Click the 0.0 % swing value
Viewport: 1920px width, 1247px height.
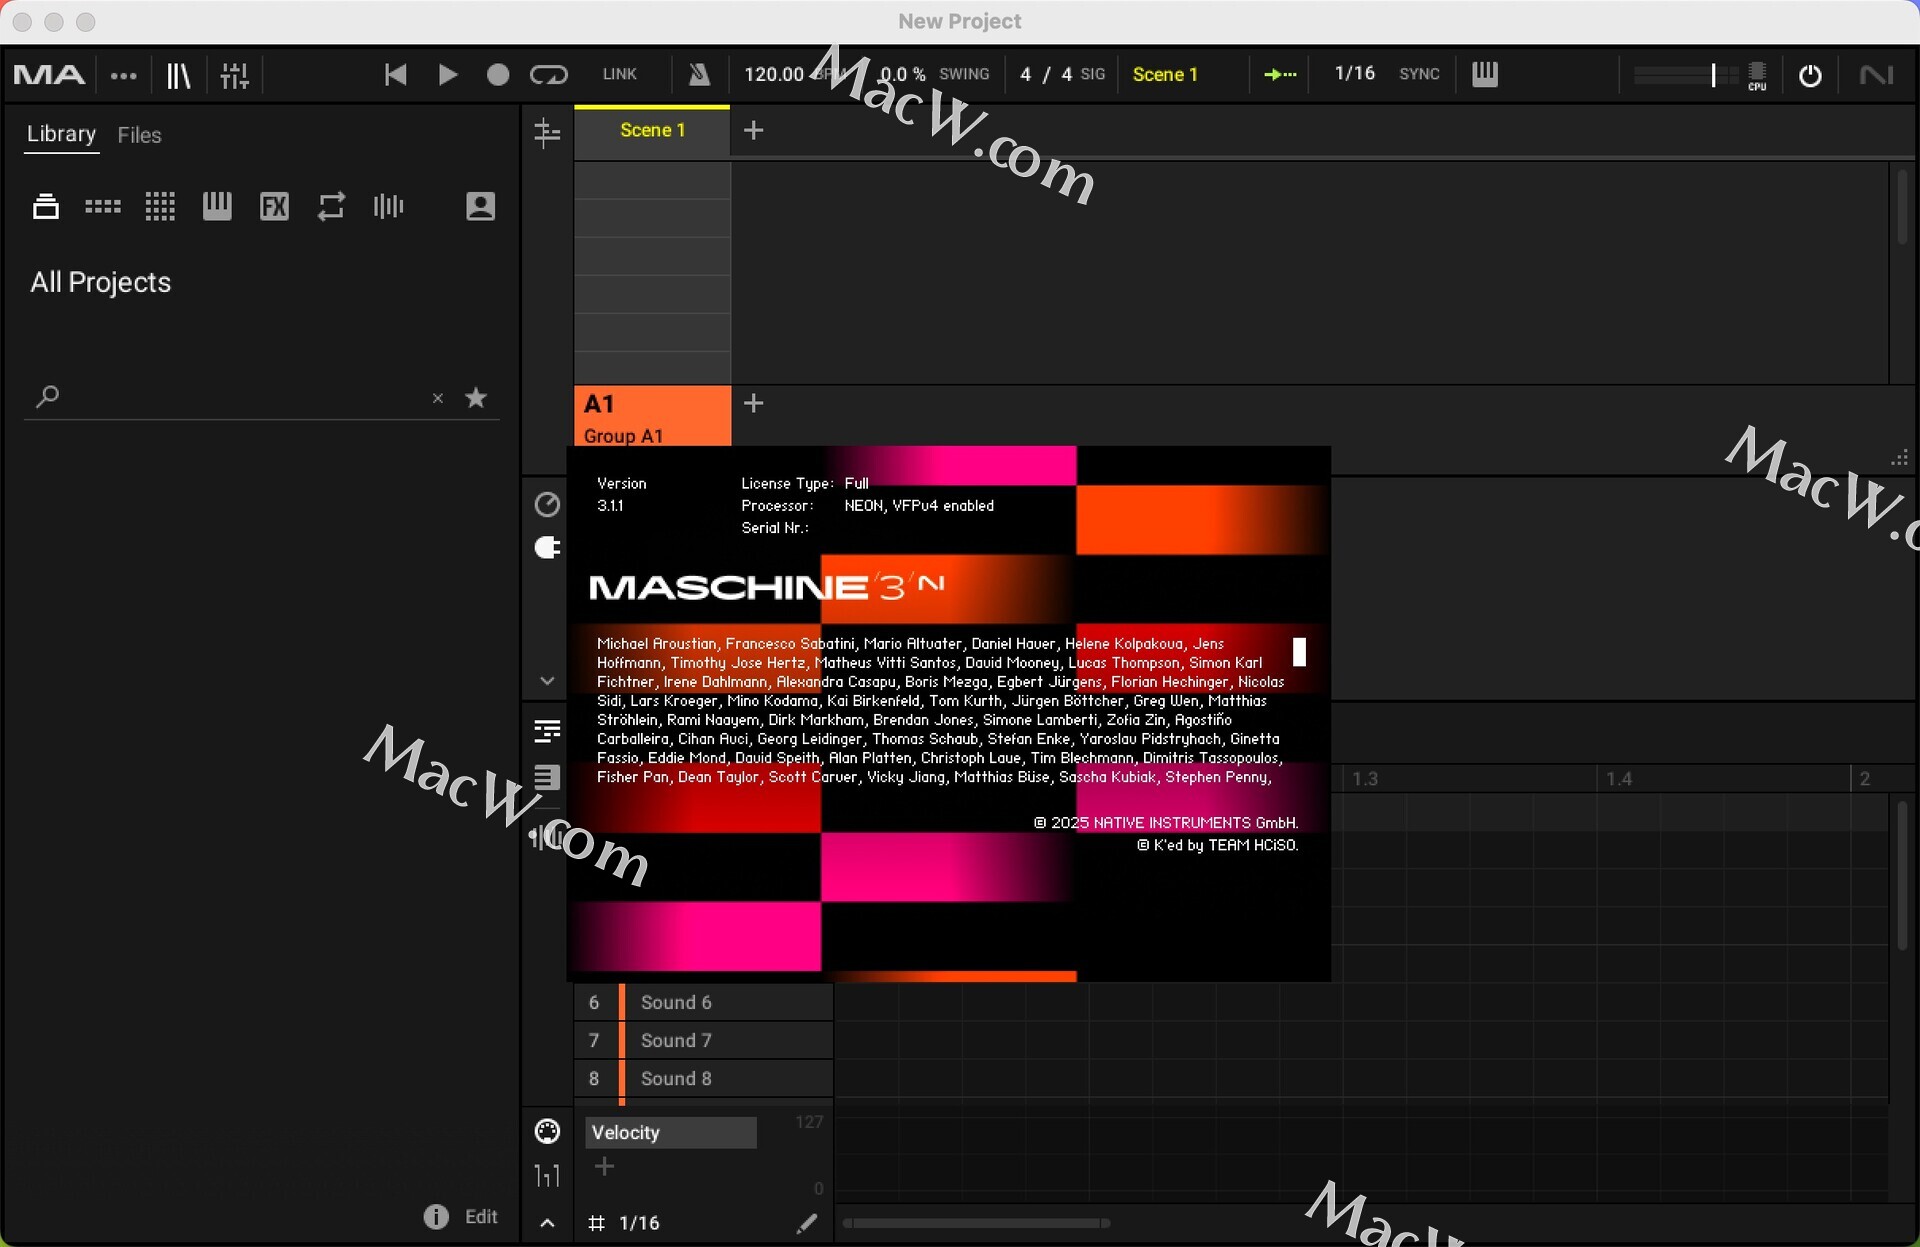902,74
